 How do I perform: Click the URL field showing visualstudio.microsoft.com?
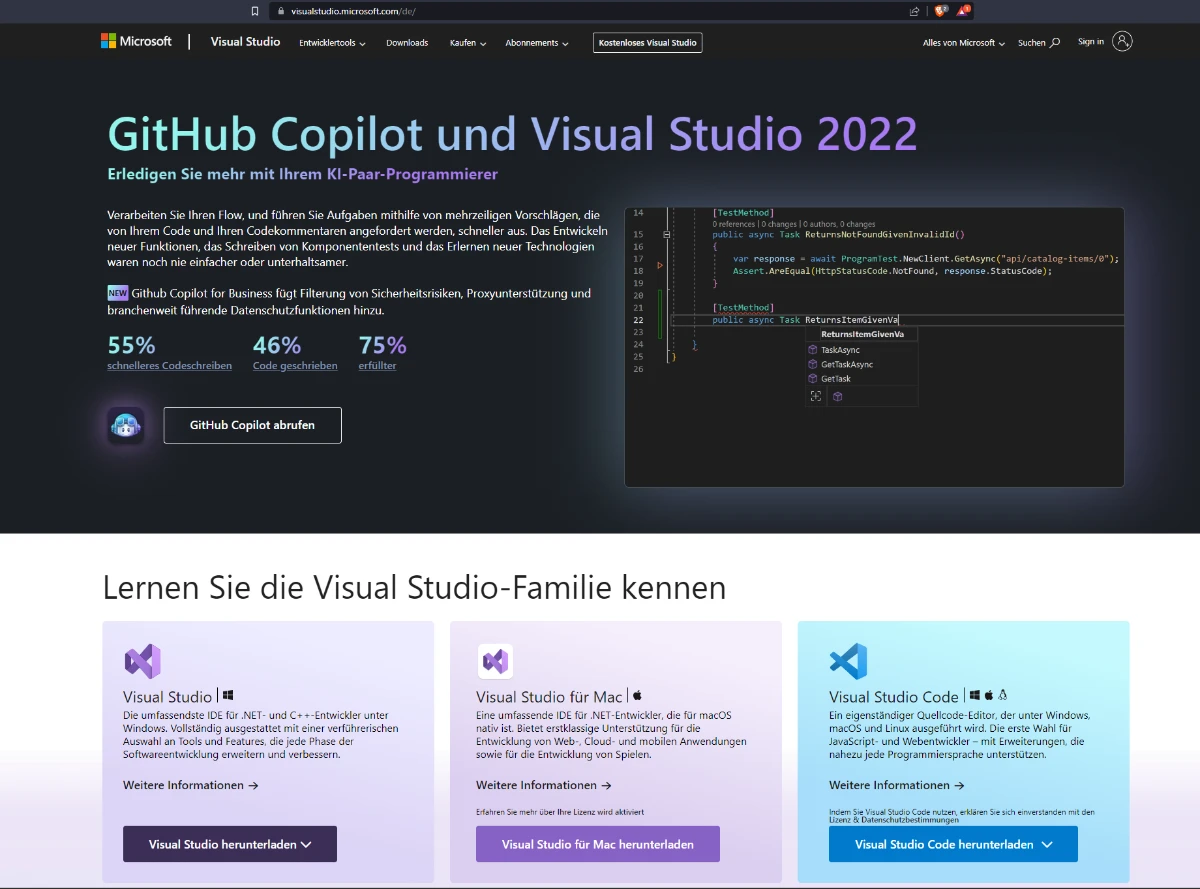coord(590,11)
